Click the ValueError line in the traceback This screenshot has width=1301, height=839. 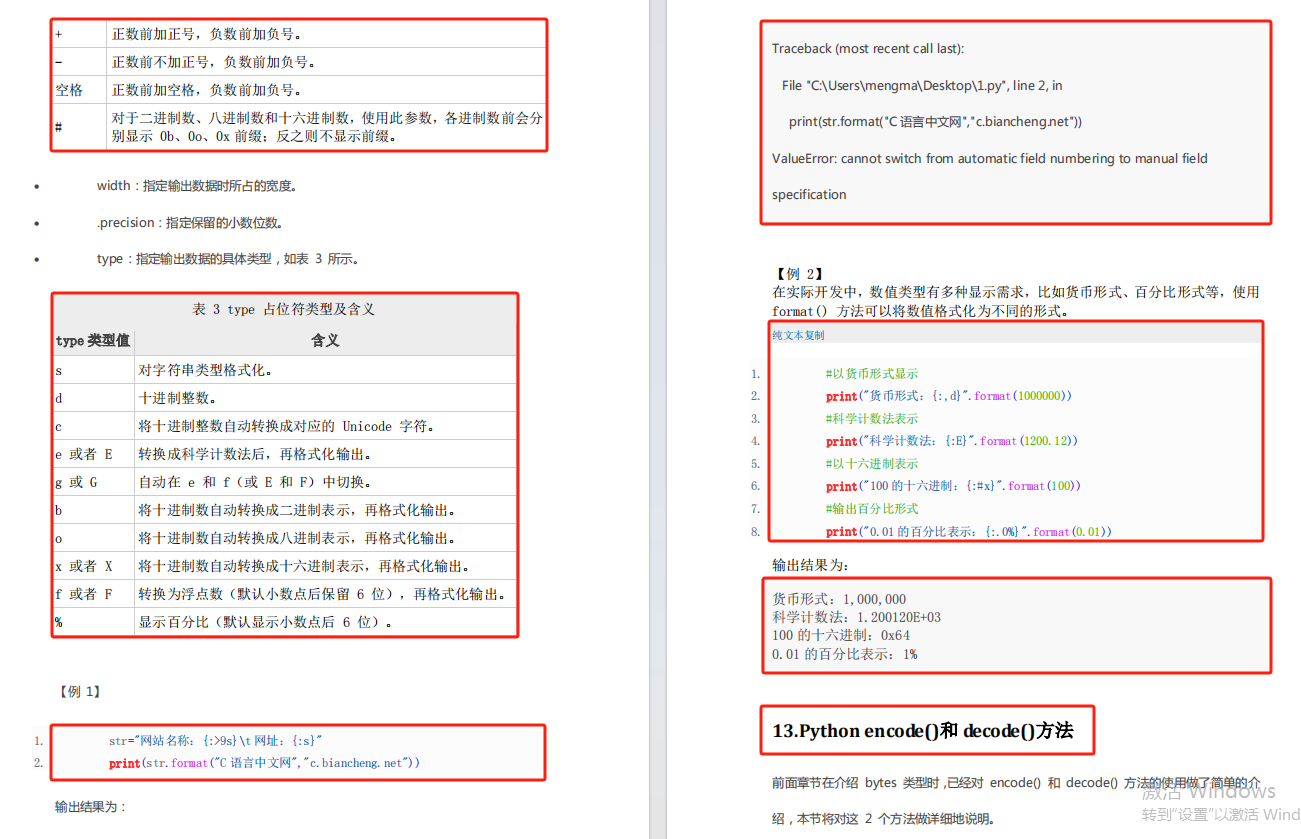[988, 158]
